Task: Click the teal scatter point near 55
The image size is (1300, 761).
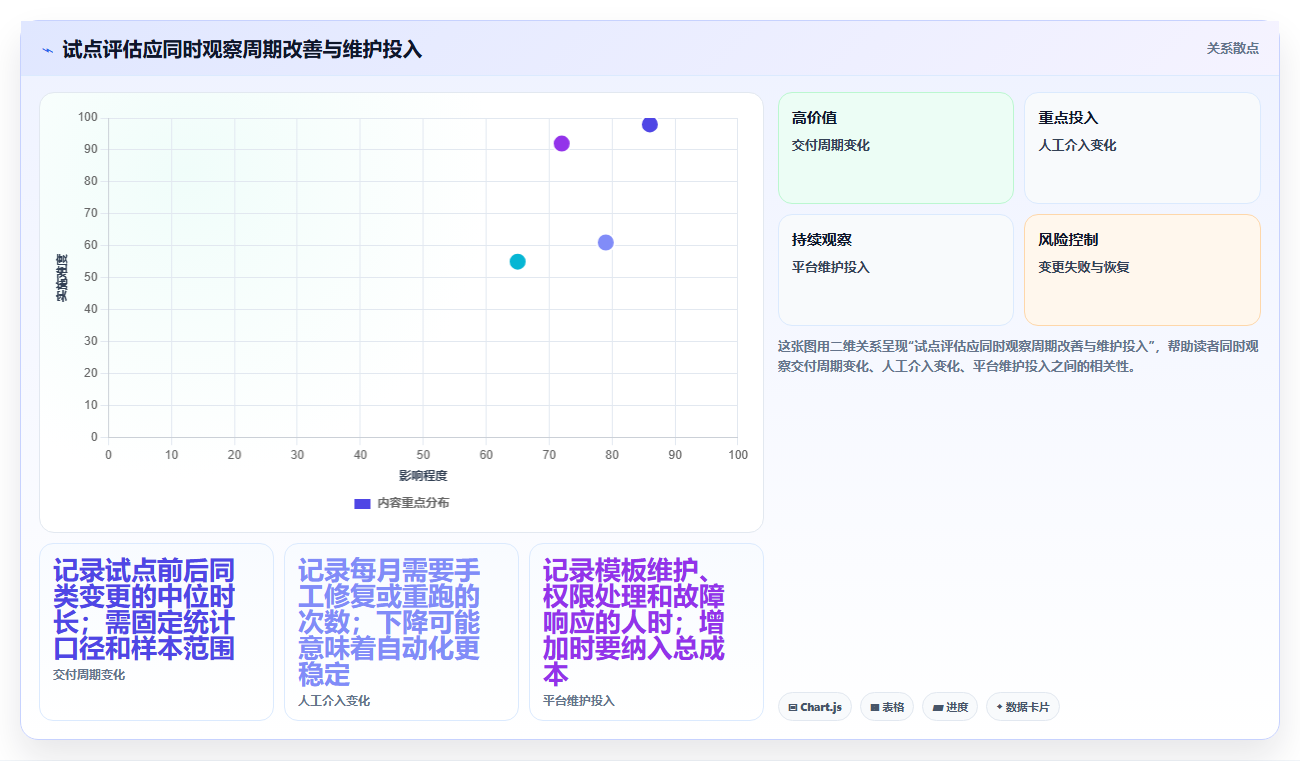Action: (x=517, y=262)
